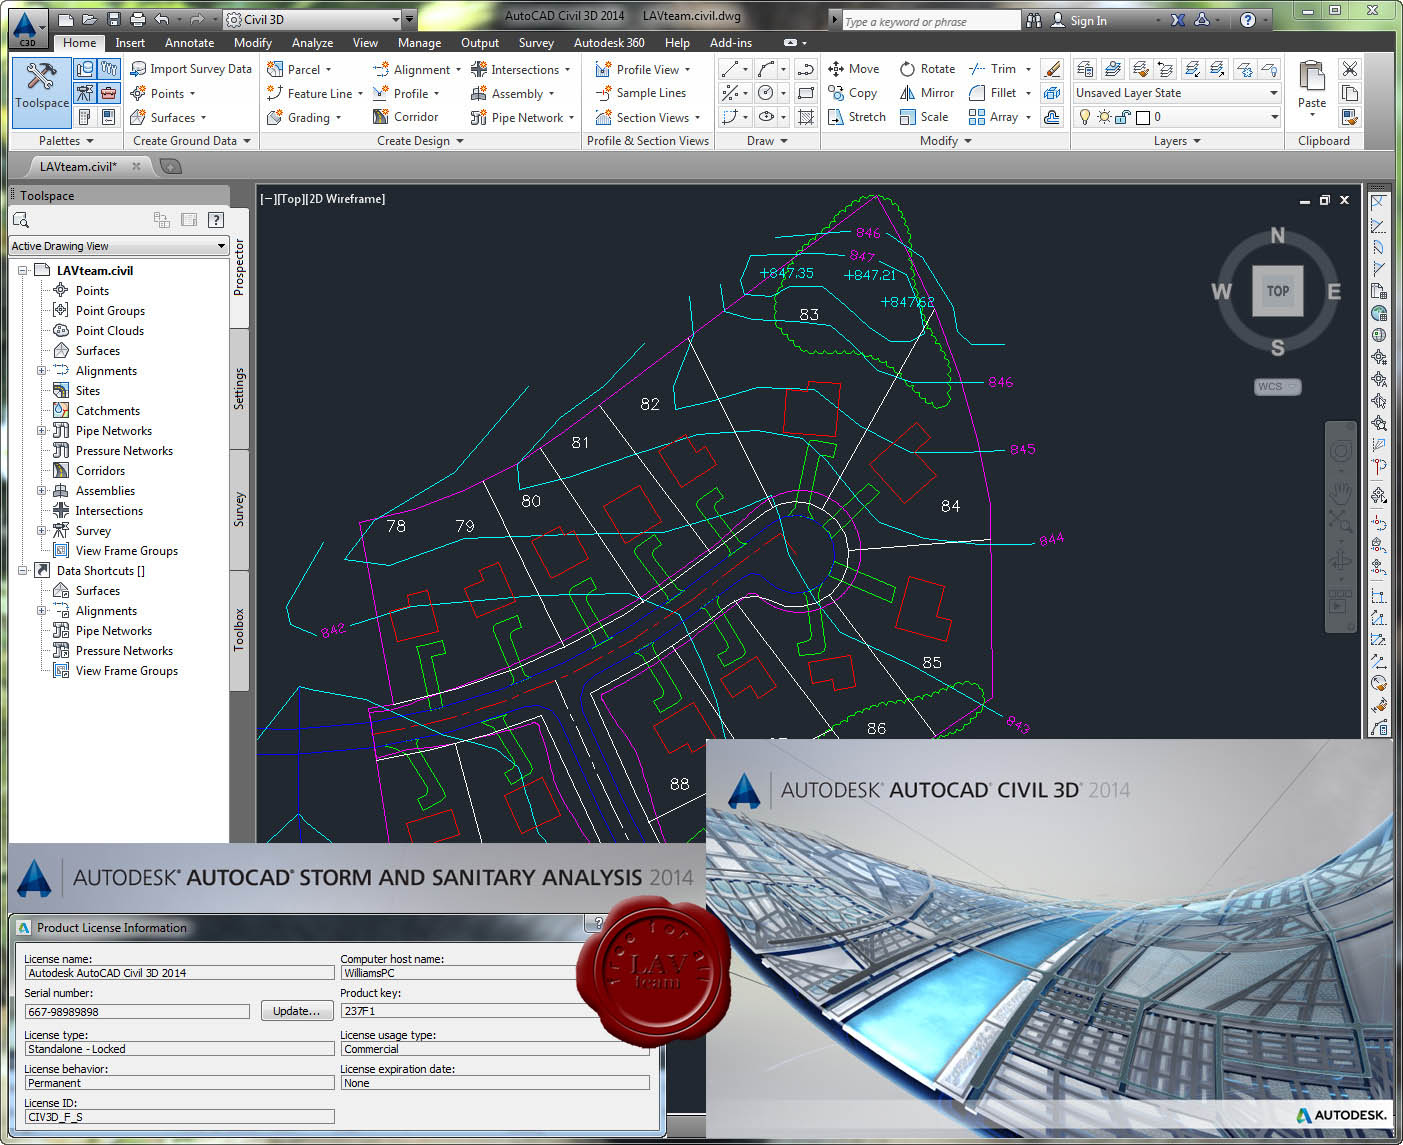Open the Unsaved Layer State dropdown
The height and width of the screenshot is (1145, 1403).
1177,93
